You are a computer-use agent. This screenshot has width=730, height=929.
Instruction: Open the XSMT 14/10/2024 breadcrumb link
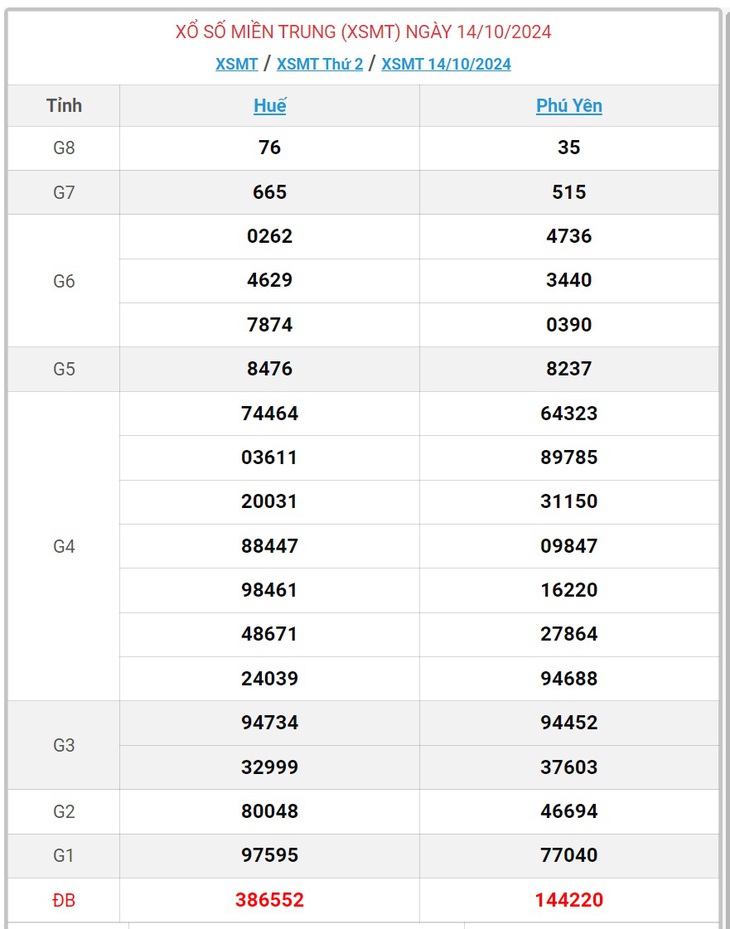pos(446,64)
